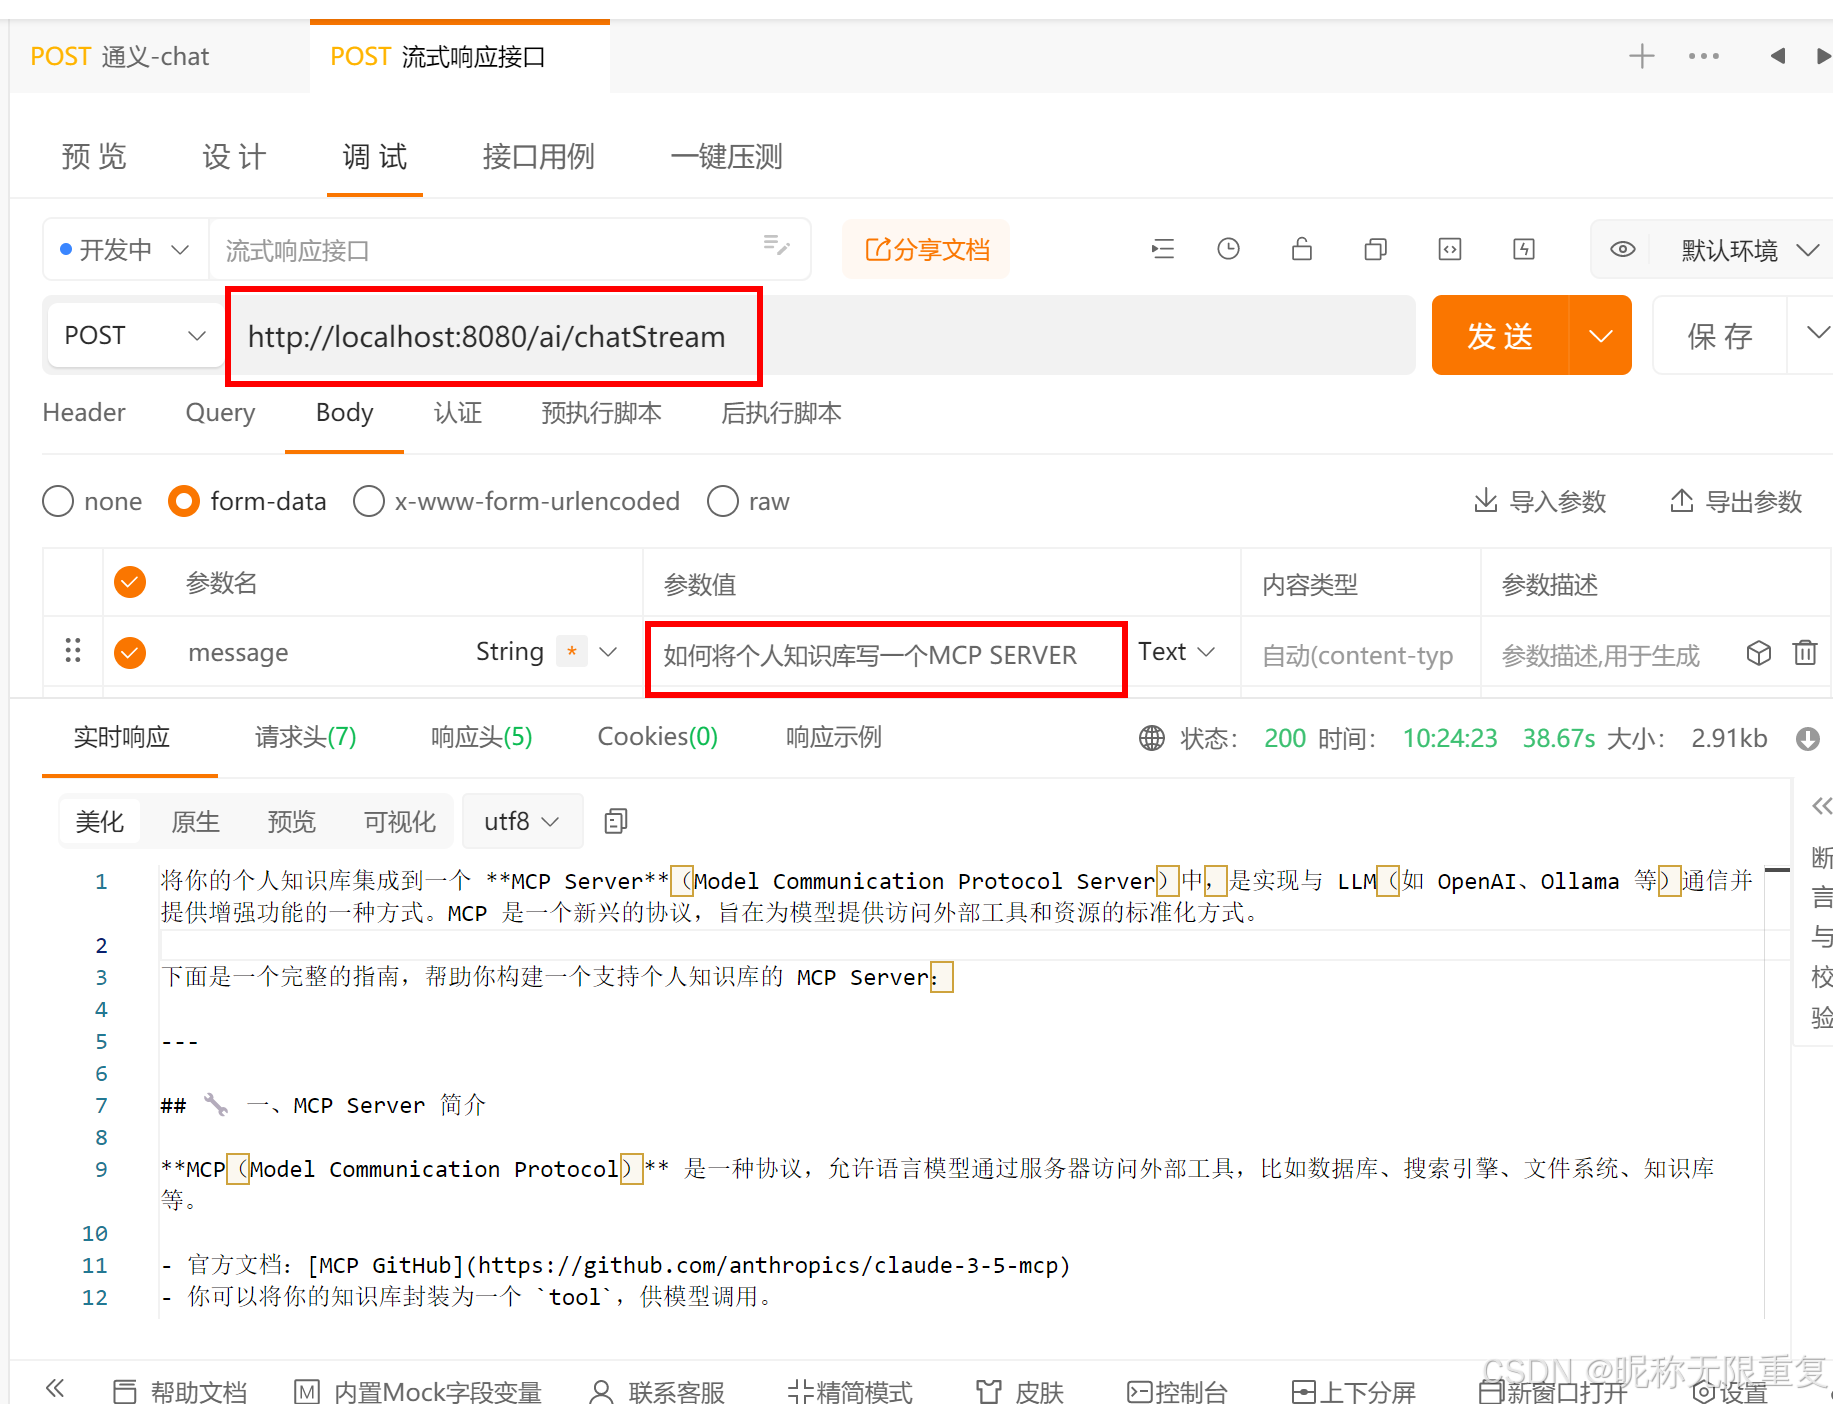Image resolution: width=1833 pixels, height=1404 pixels.
Task: Click the message parameter value field
Action: coord(886,656)
